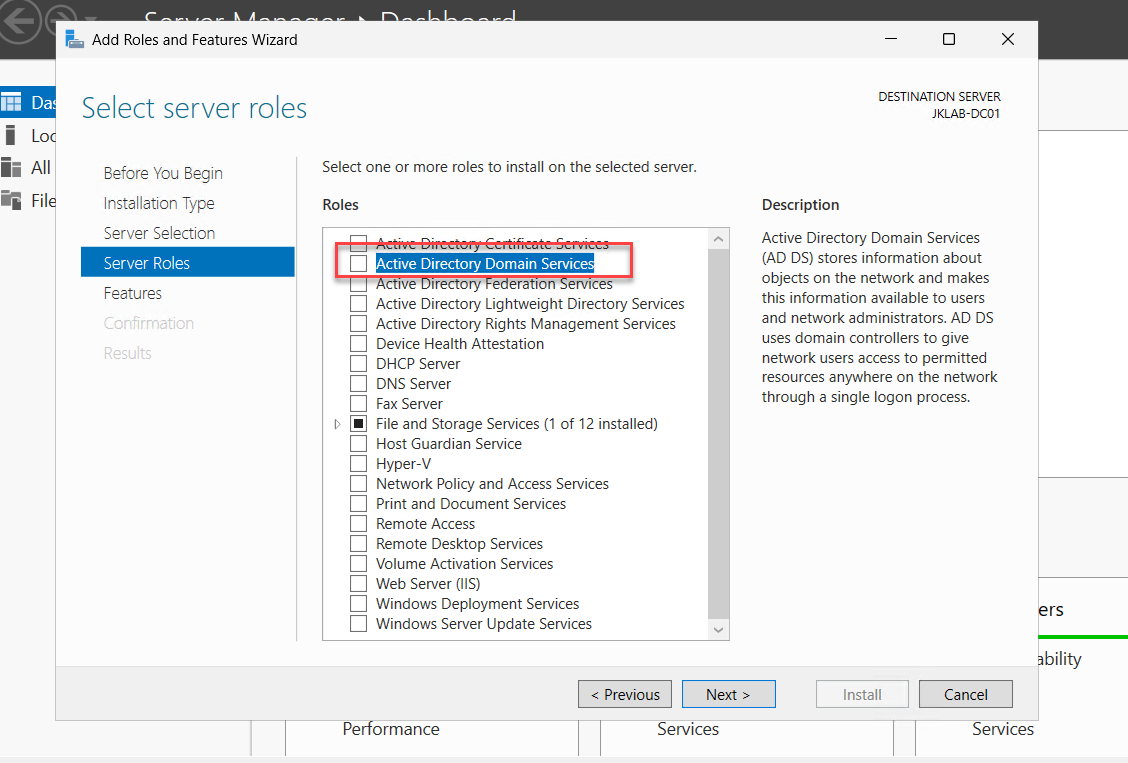Expand File and Storage Services tree node
Viewport: 1128px width, 763px height.
click(x=337, y=424)
